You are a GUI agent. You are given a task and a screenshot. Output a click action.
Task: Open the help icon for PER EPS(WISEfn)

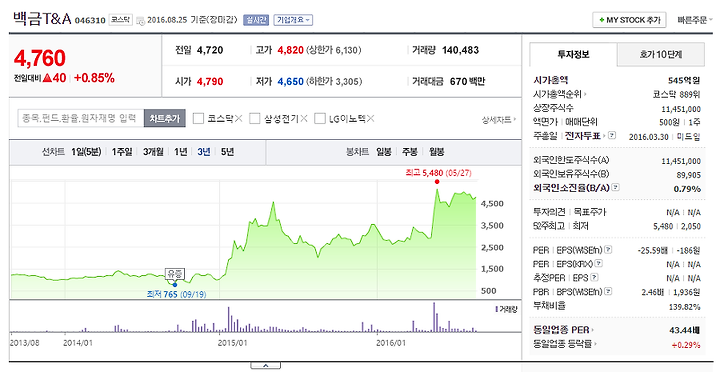pos(608,250)
